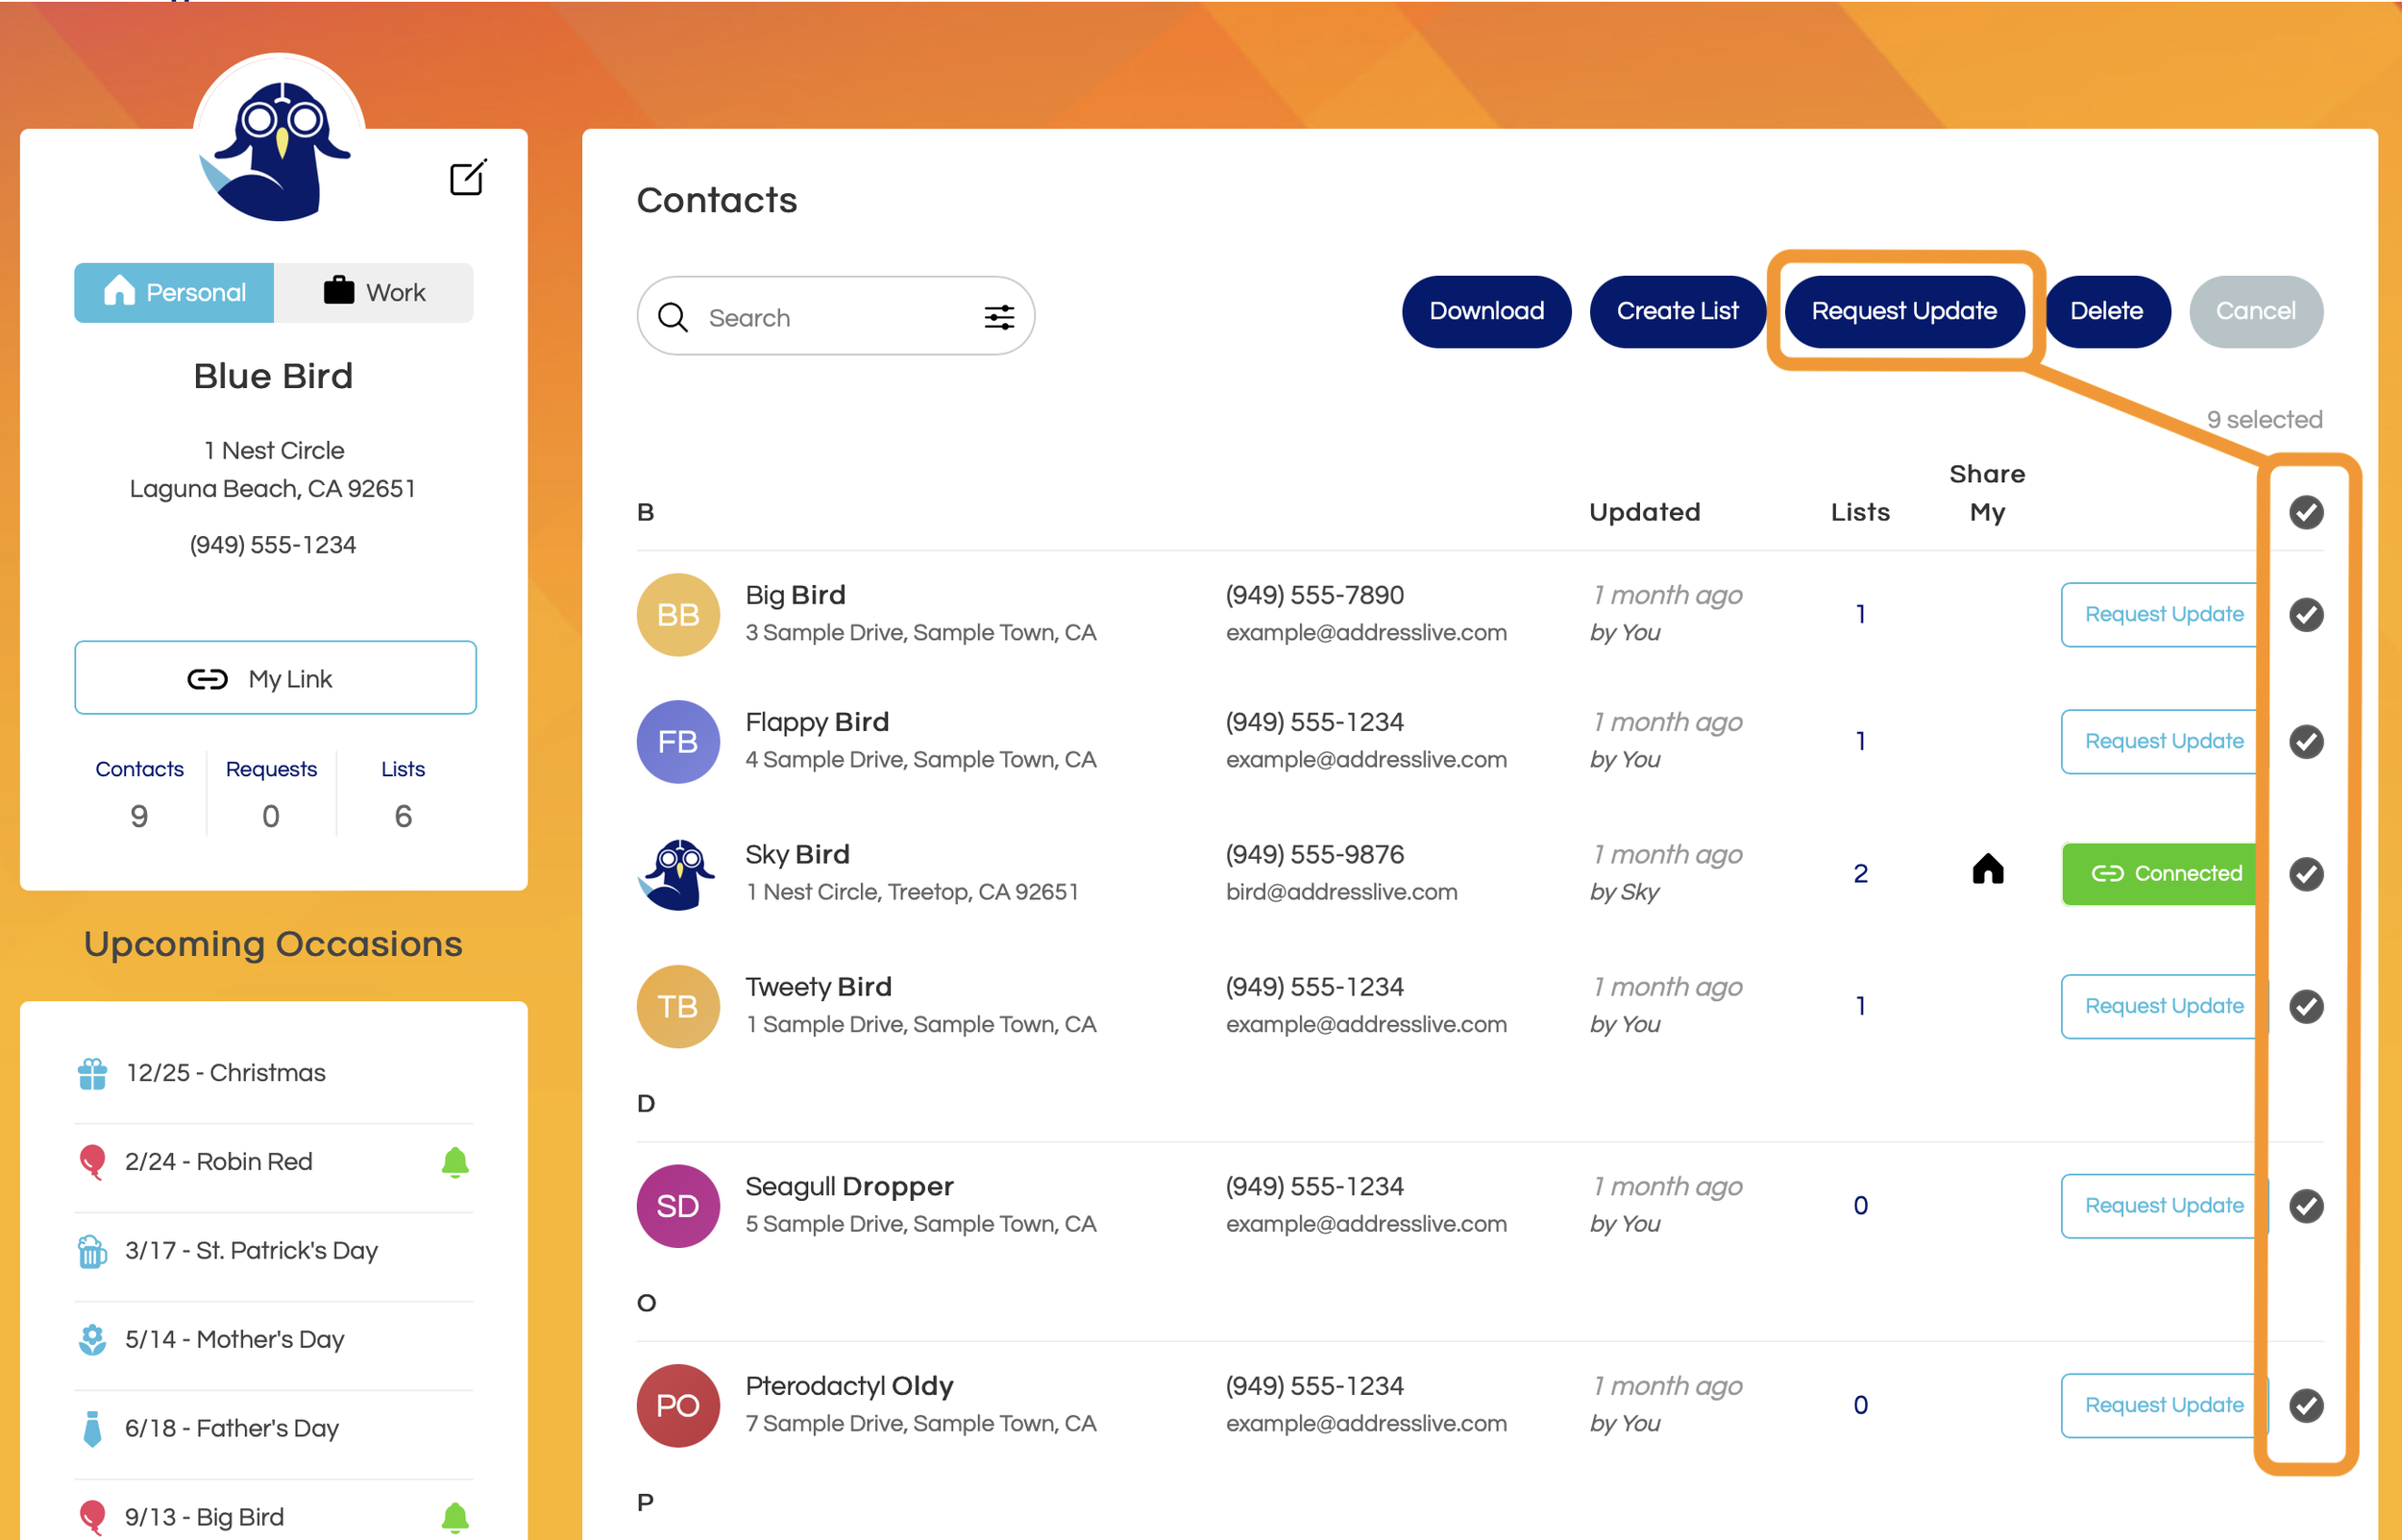Uncheck the select-all checkmark in the header
Image resolution: width=2402 pixels, height=1540 pixels.
coord(2305,512)
